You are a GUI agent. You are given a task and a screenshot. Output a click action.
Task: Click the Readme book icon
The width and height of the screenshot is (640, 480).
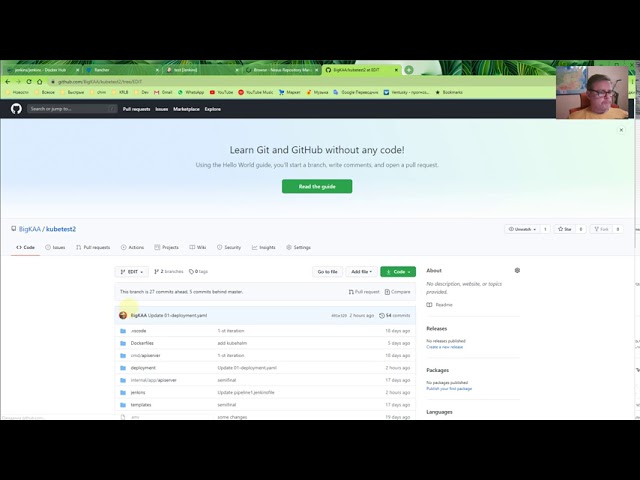tap(430, 305)
